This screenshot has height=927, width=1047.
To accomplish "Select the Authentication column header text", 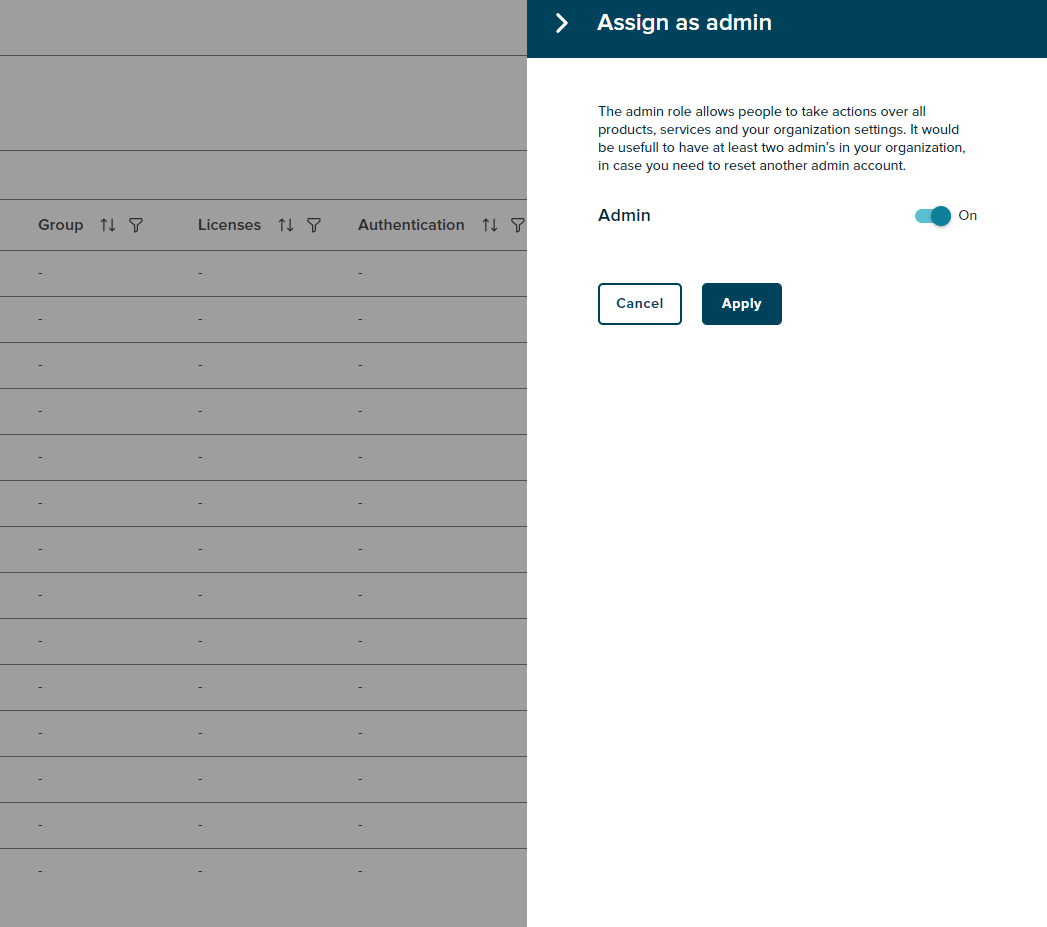I will [411, 225].
